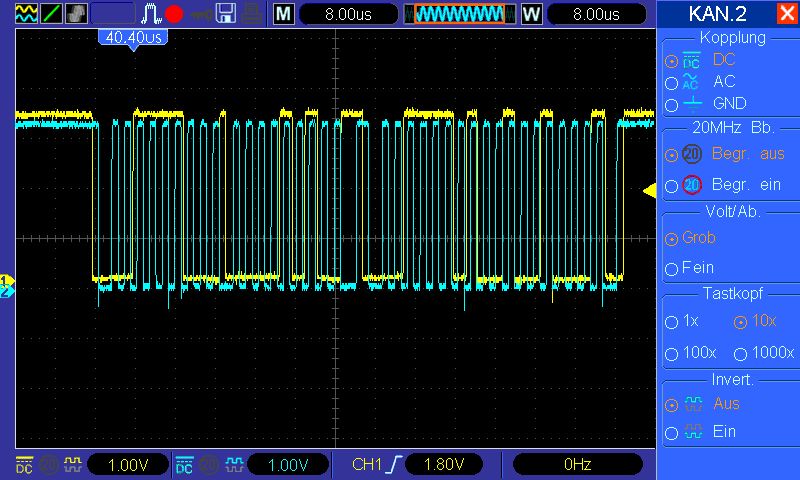Click the yellow CH1 DC coupling icon

point(25,464)
